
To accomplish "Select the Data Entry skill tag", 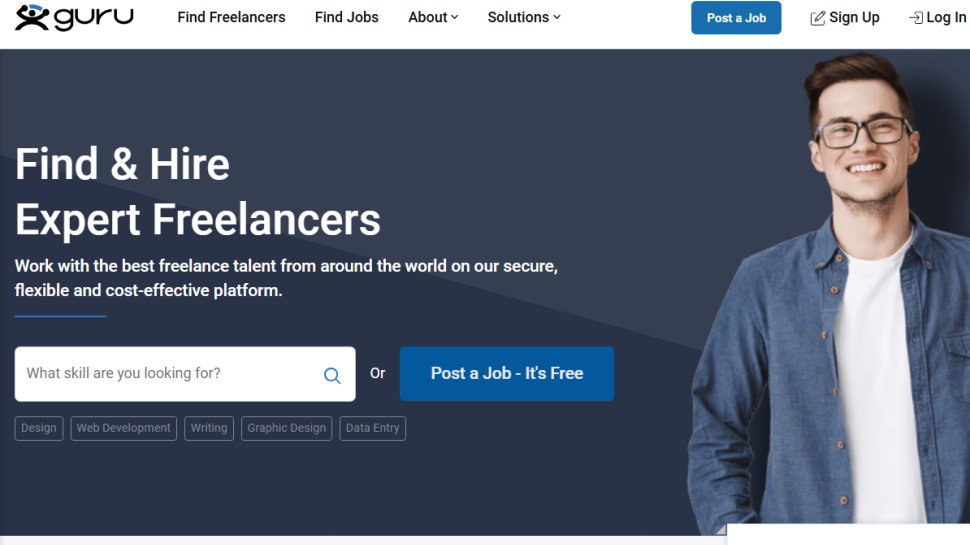I will (x=372, y=428).
